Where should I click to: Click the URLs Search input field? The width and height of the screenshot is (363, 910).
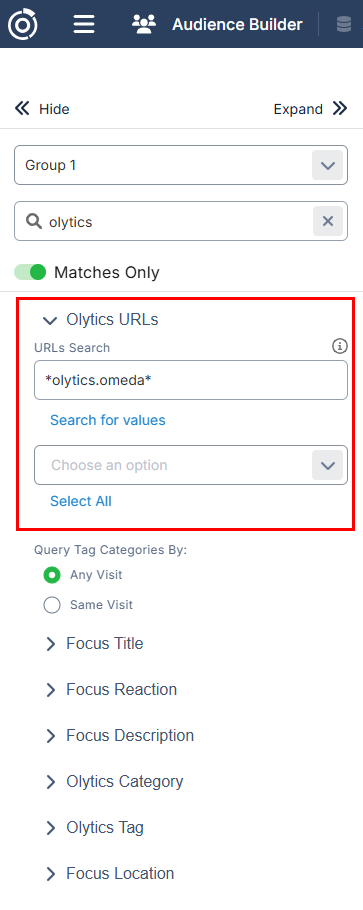tap(191, 380)
